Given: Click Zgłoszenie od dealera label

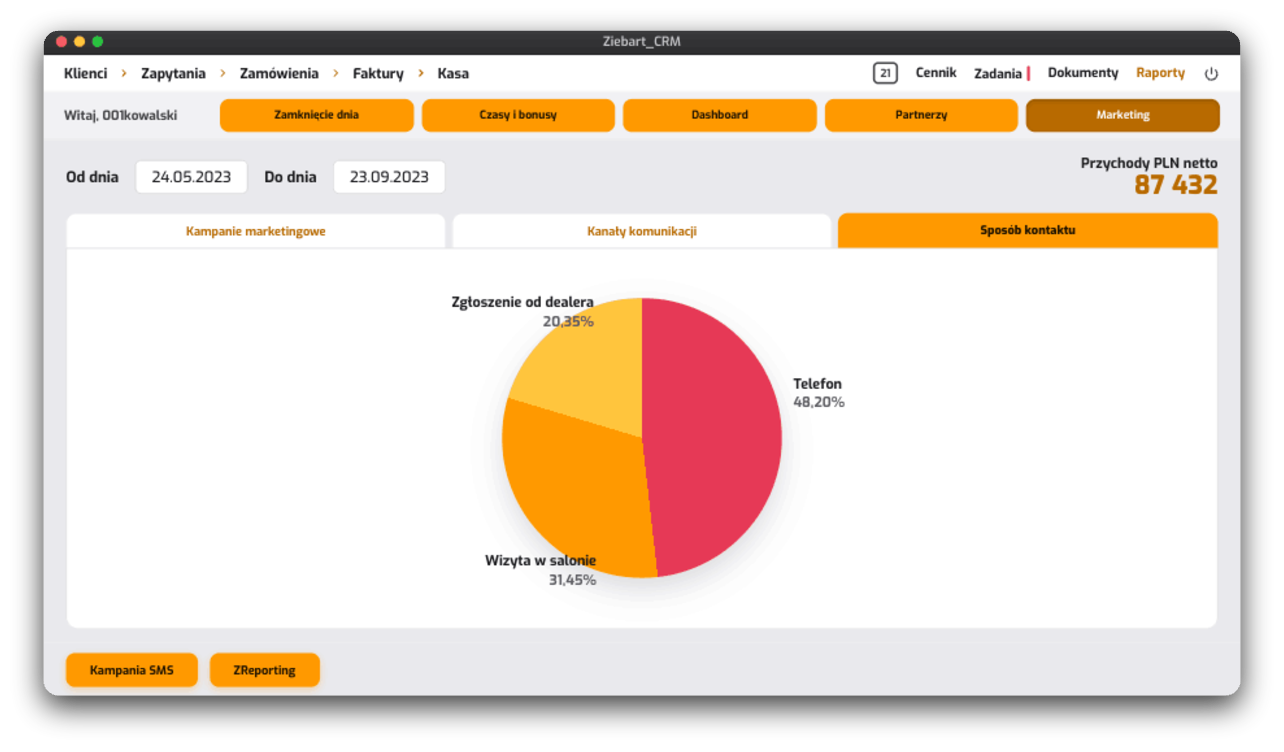Looking at the screenshot, I should click(523, 302).
